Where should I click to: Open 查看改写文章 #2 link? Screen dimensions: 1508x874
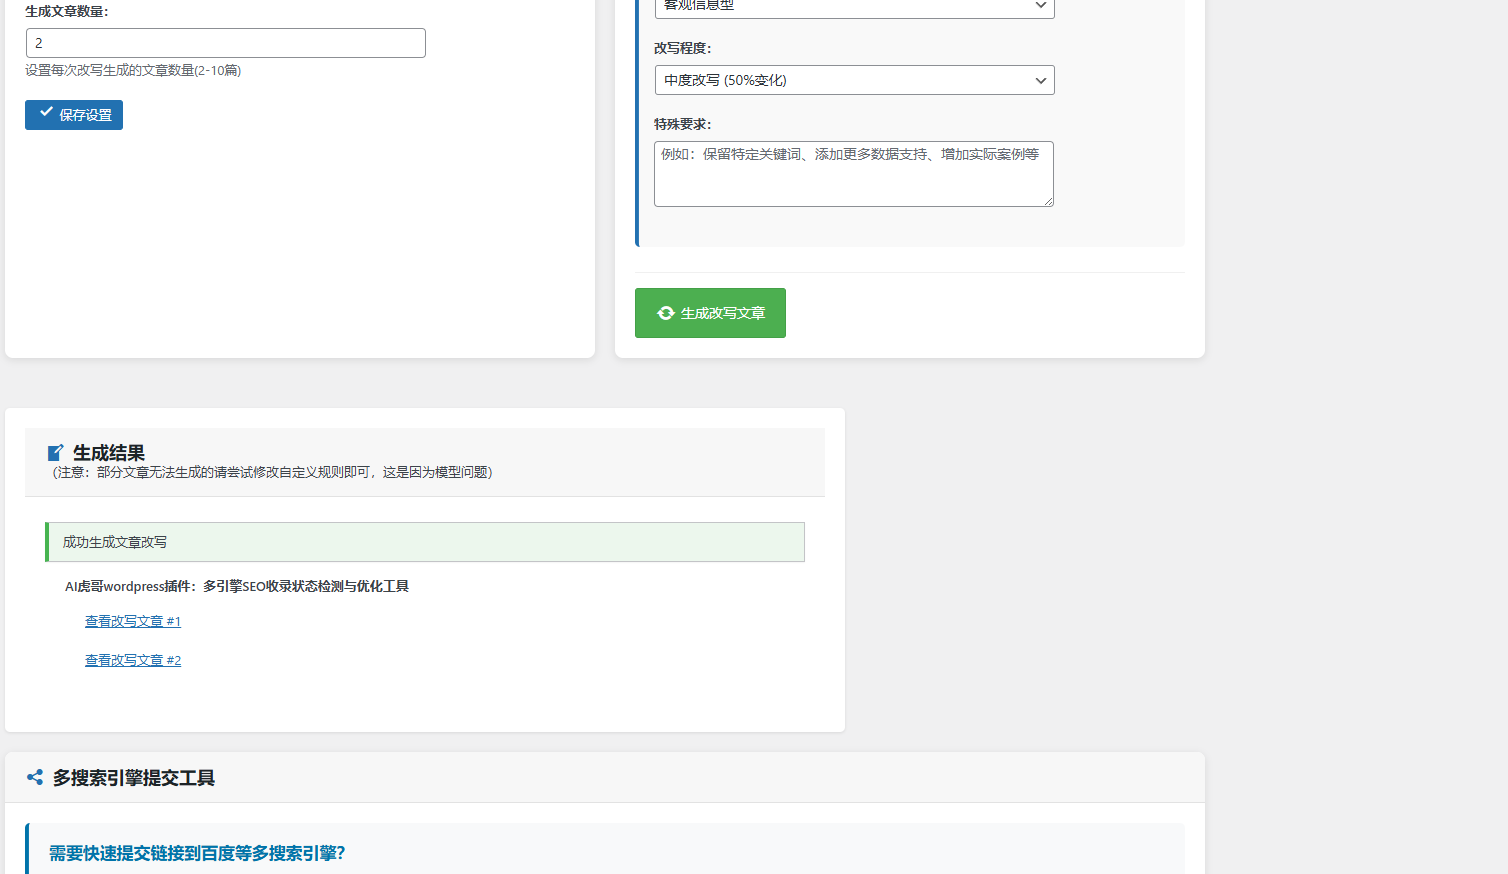pos(133,659)
